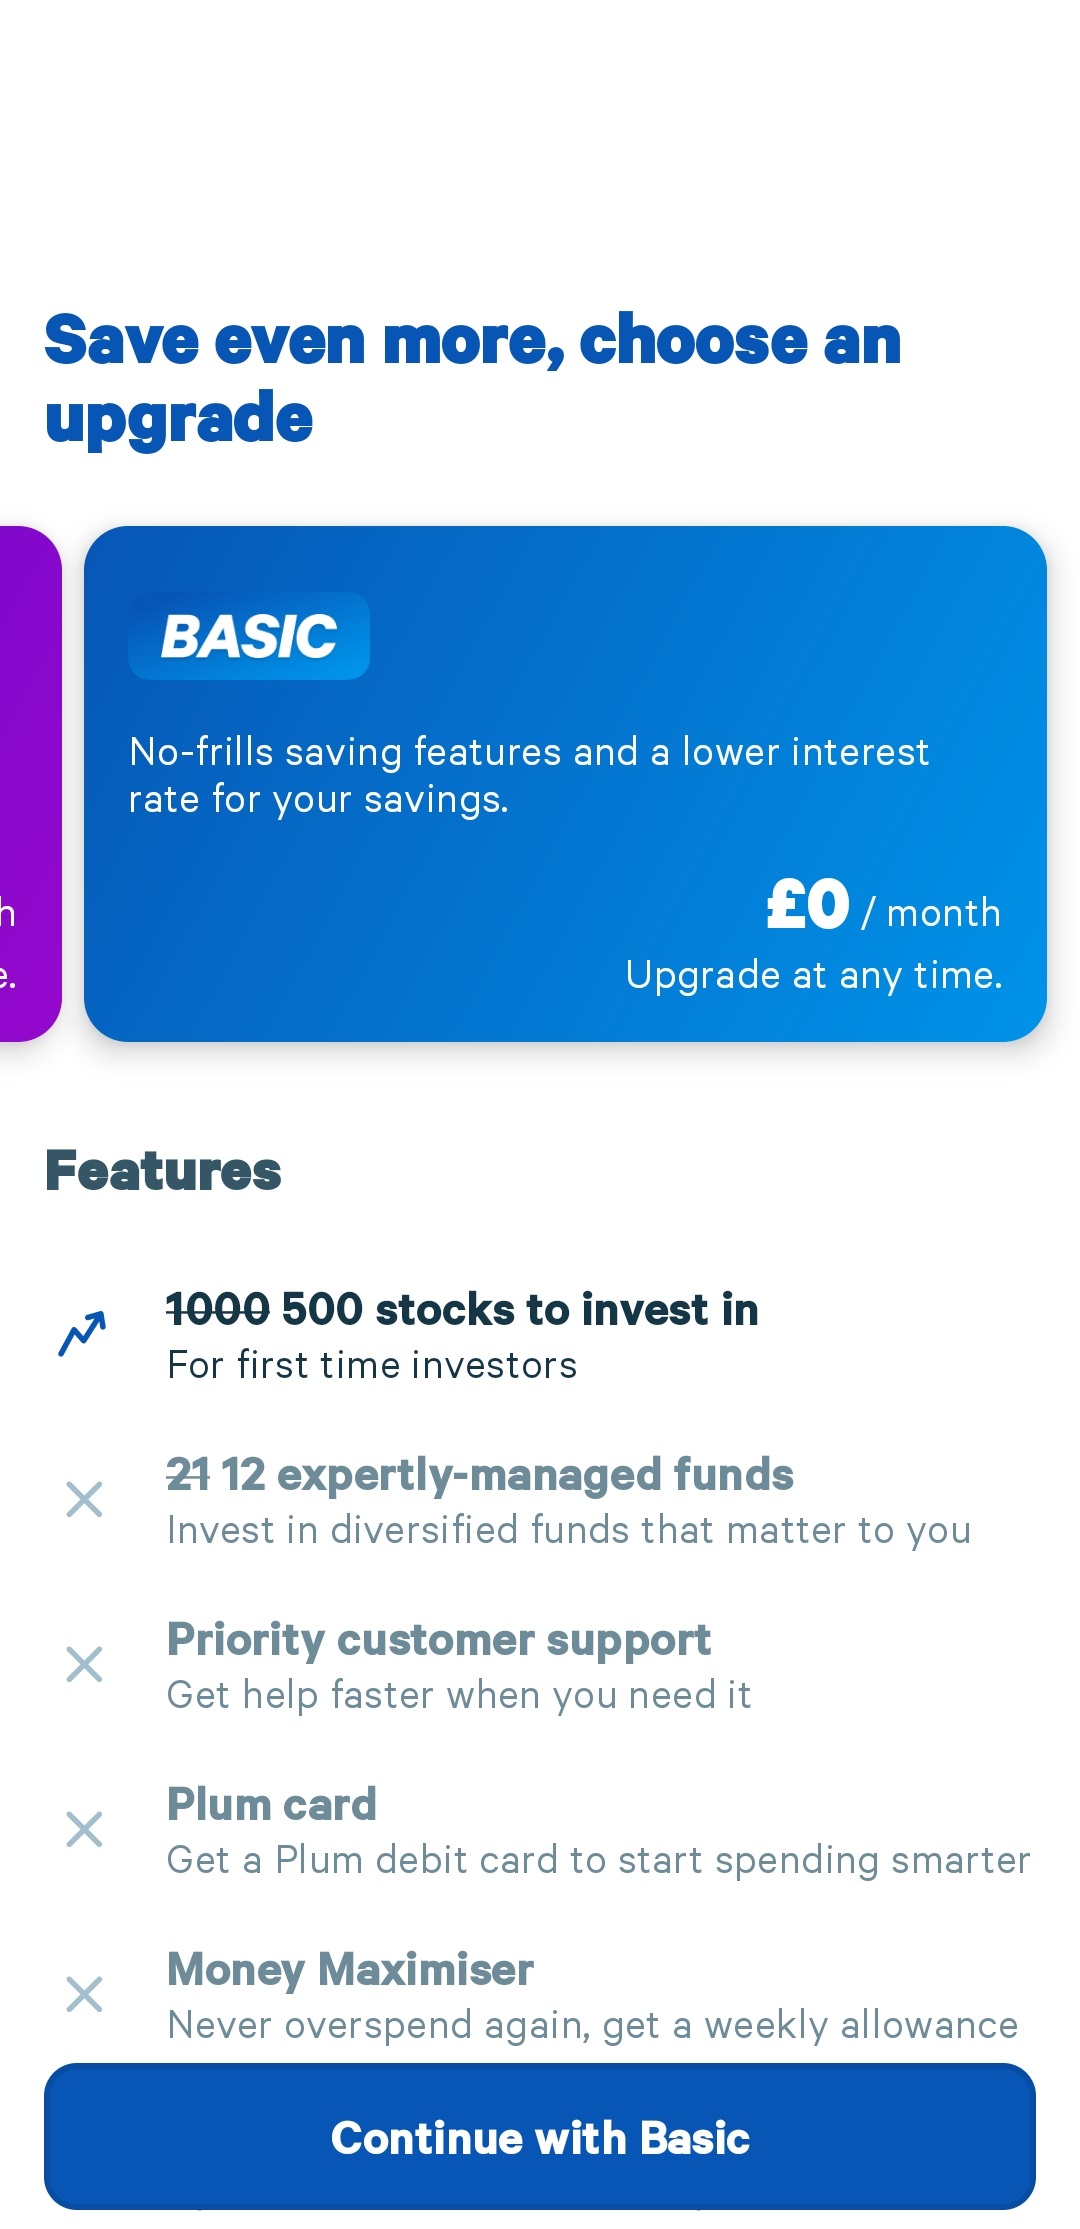The width and height of the screenshot is (1080, 2229).
Task: Tap the BASIC badge on the plan card
Action: pyautogui.click(x=249, y=636)
